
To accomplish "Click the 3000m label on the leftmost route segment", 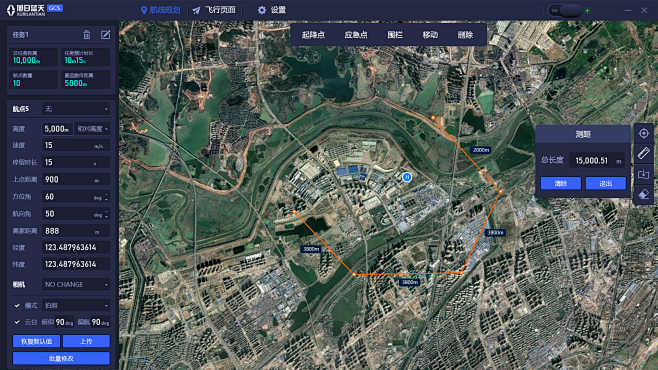I will 311,249.
